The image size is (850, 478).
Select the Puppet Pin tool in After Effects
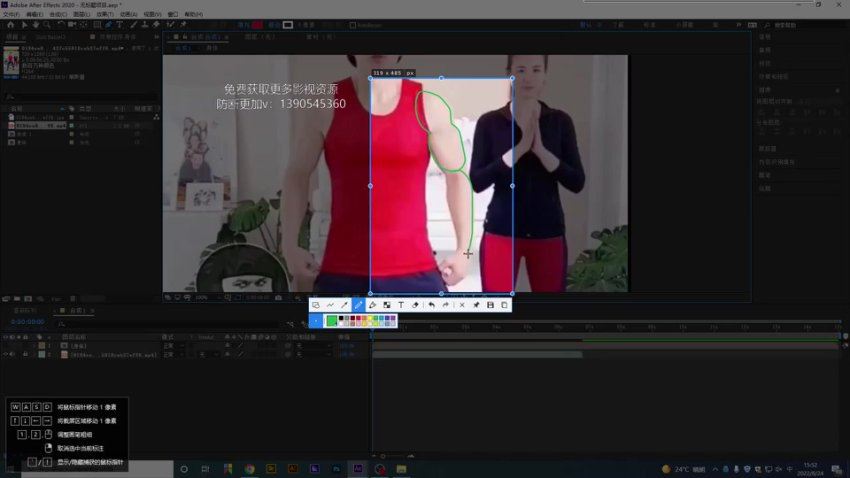point(183,25)
